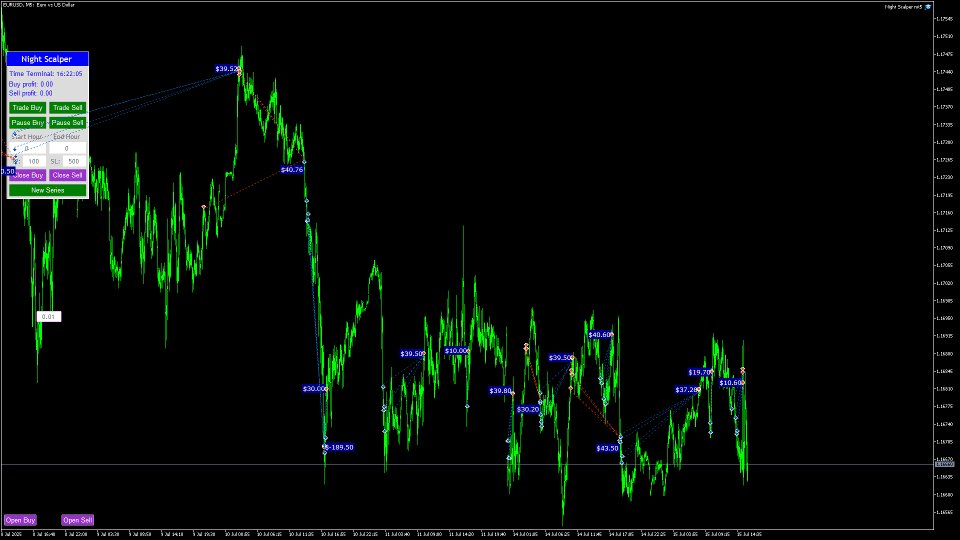Click the $39.80 profit label

(500, 391)
